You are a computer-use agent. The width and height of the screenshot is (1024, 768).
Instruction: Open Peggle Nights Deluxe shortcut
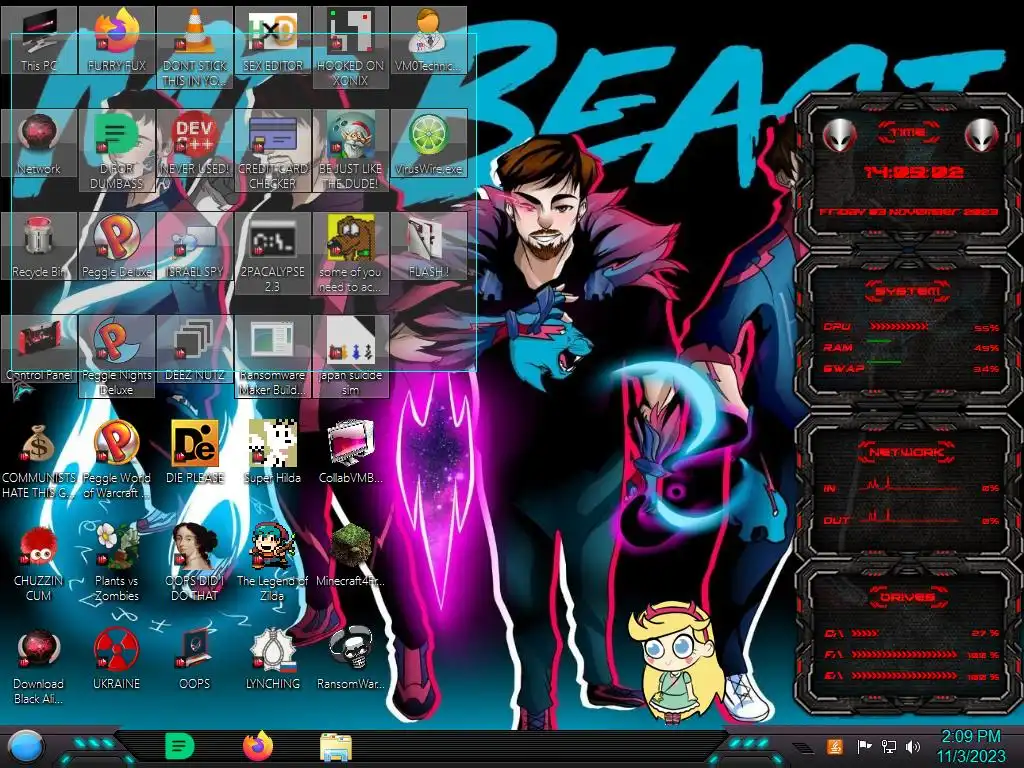pyautogui.click(x=117, y=357)
